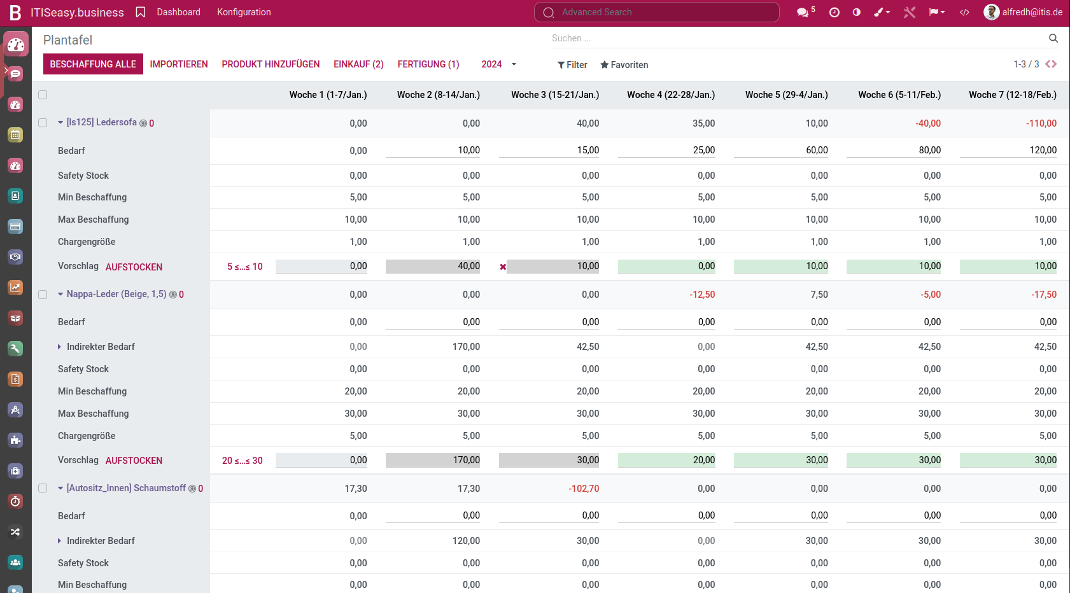Check the [ls125] Ledersofa row checkbox
Screen dimensions: 1070x593
[42, 123]
